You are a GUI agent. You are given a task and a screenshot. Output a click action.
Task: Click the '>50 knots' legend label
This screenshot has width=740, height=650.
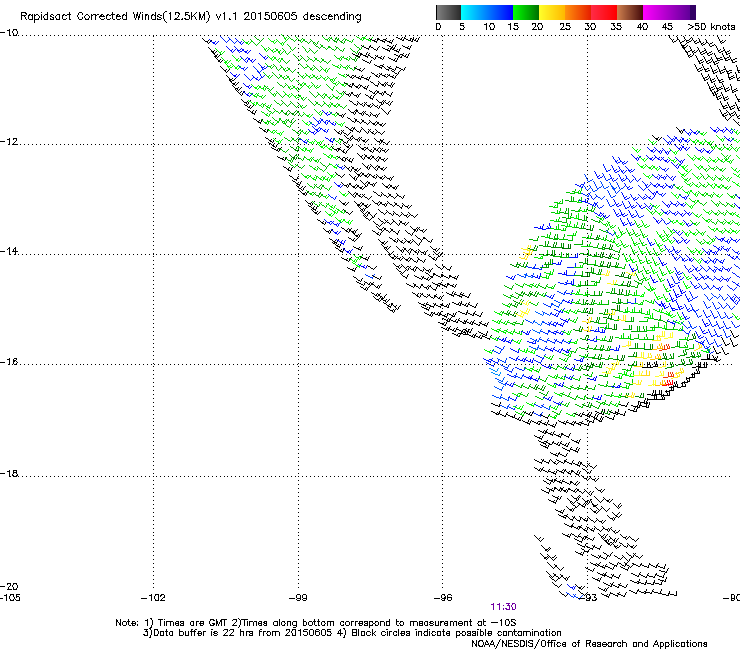click(712, 27)
